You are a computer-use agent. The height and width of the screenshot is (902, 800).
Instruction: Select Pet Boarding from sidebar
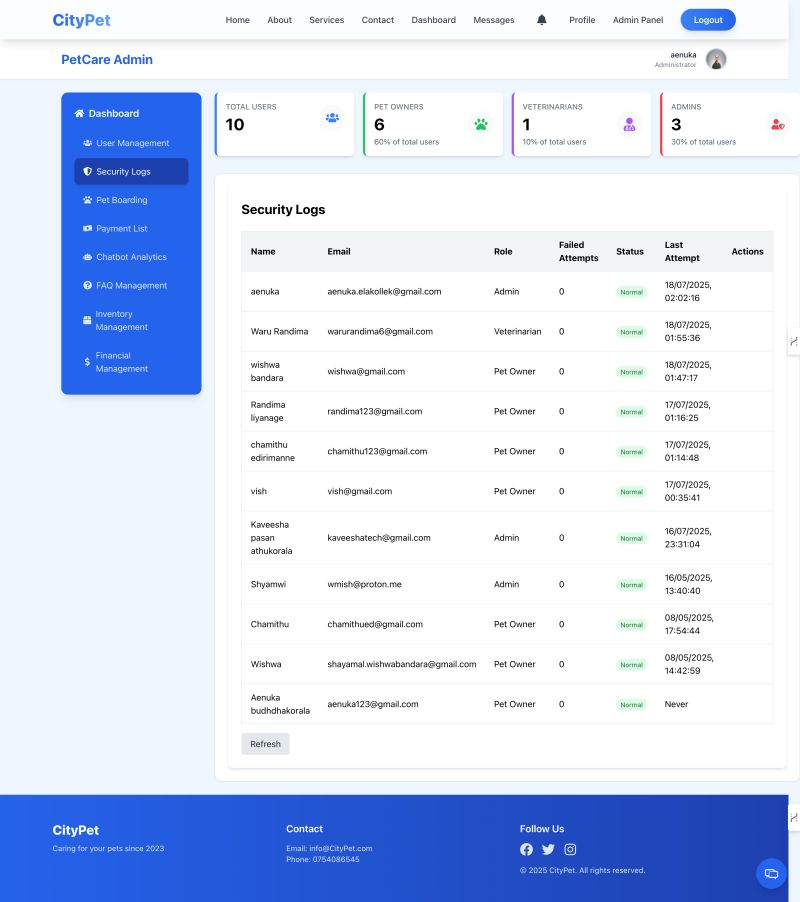coord(121,200)
